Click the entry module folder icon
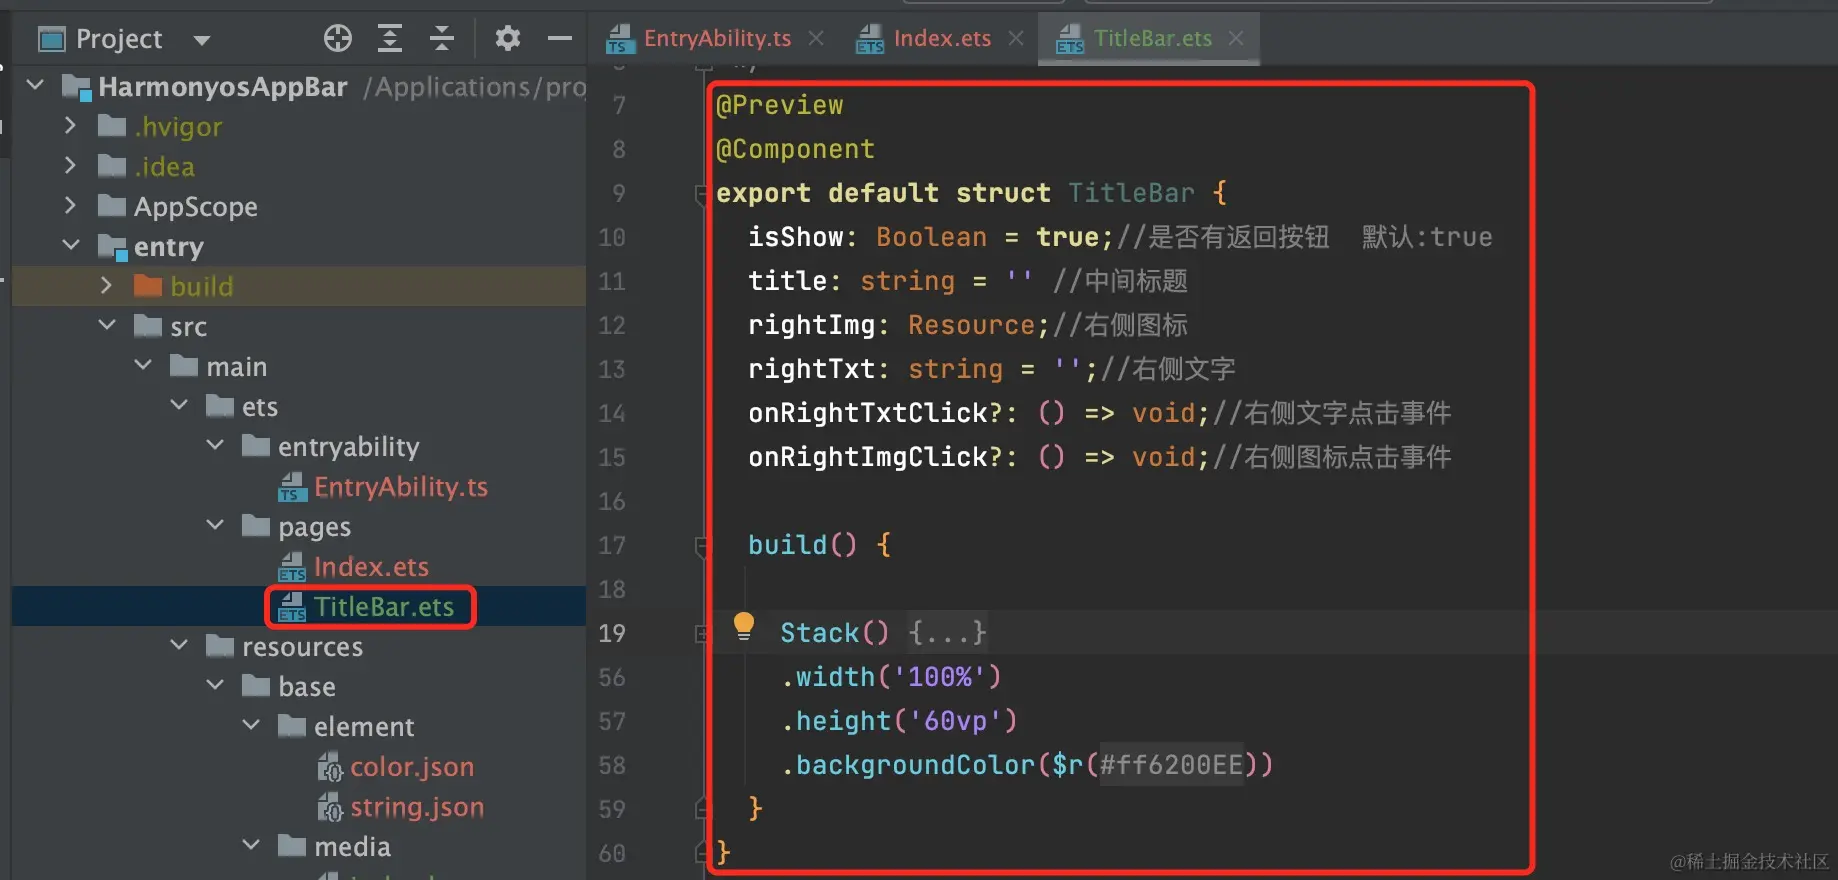1838x880 pixels. coord(112,247)
